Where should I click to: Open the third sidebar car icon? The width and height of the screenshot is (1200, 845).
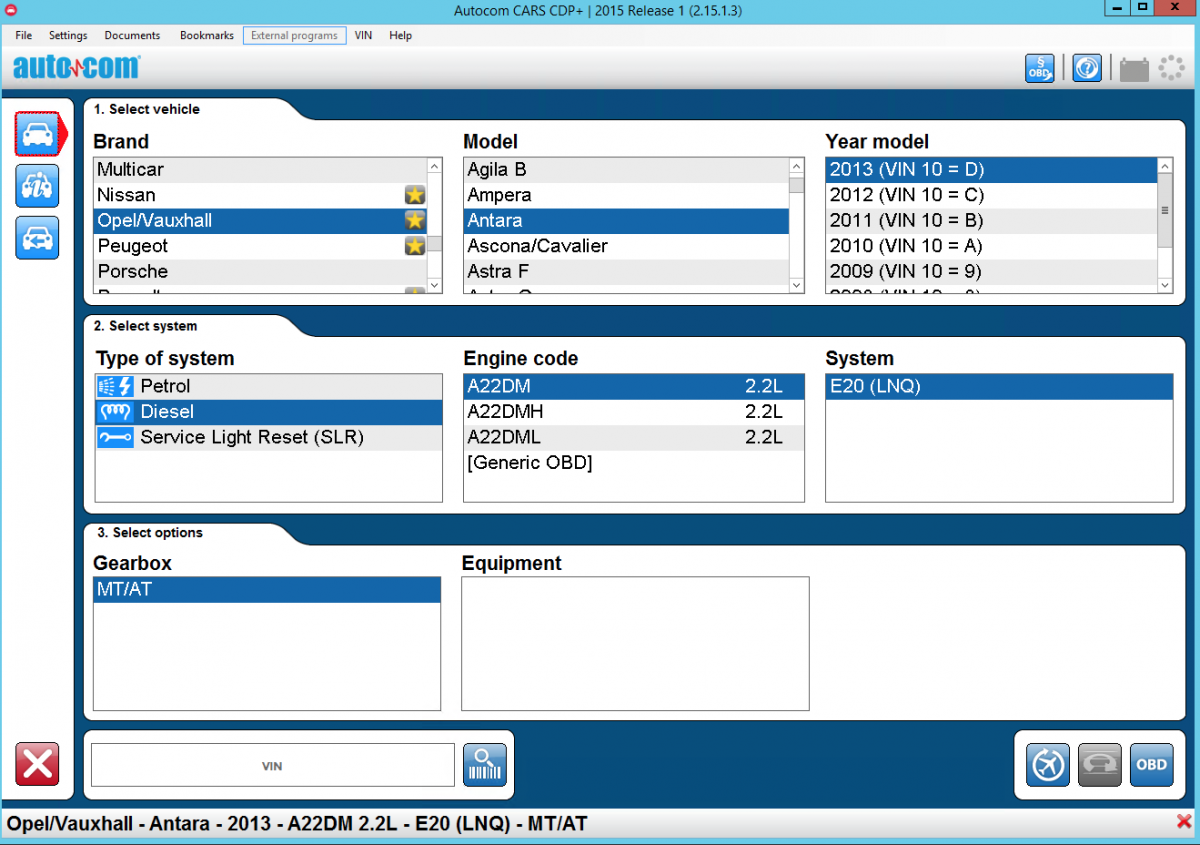click(x=37, y=238)
